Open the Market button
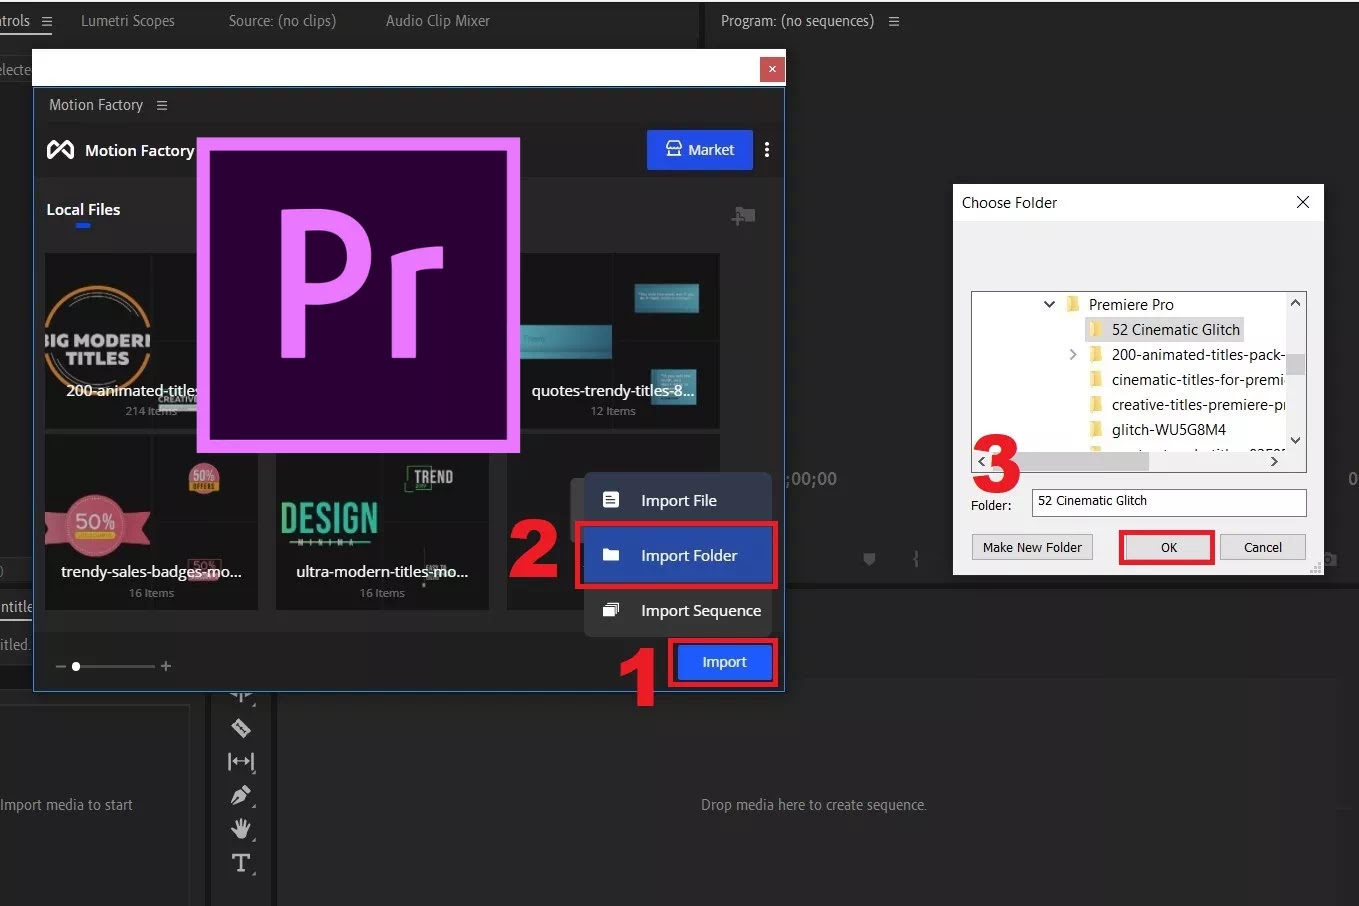 click(x=700, y=150)
